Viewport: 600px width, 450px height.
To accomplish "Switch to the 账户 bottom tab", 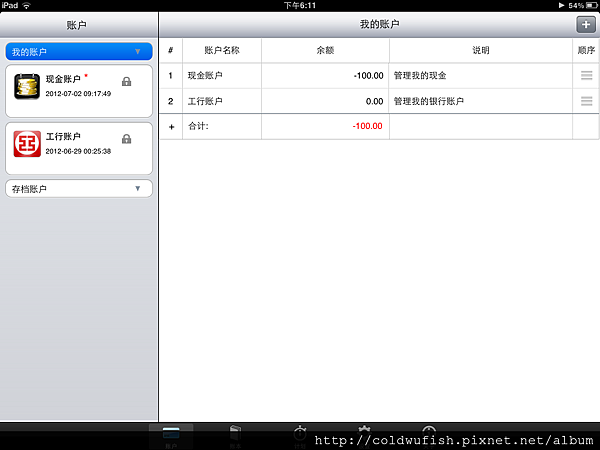I will (171, 436).
